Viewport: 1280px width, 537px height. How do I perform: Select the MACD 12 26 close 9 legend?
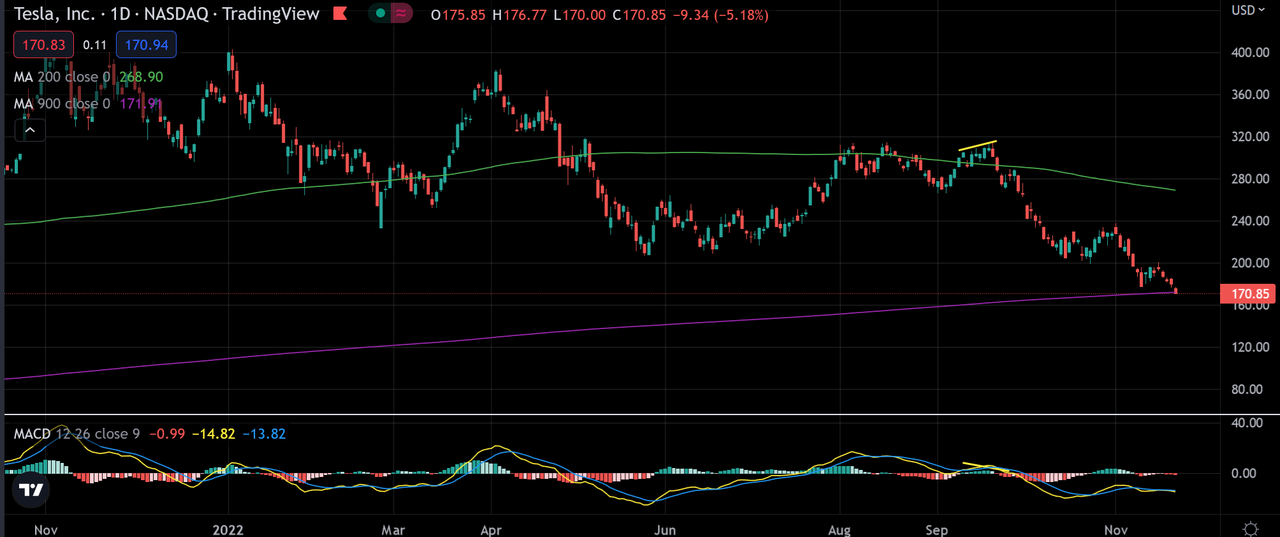[x=77, y=434]
